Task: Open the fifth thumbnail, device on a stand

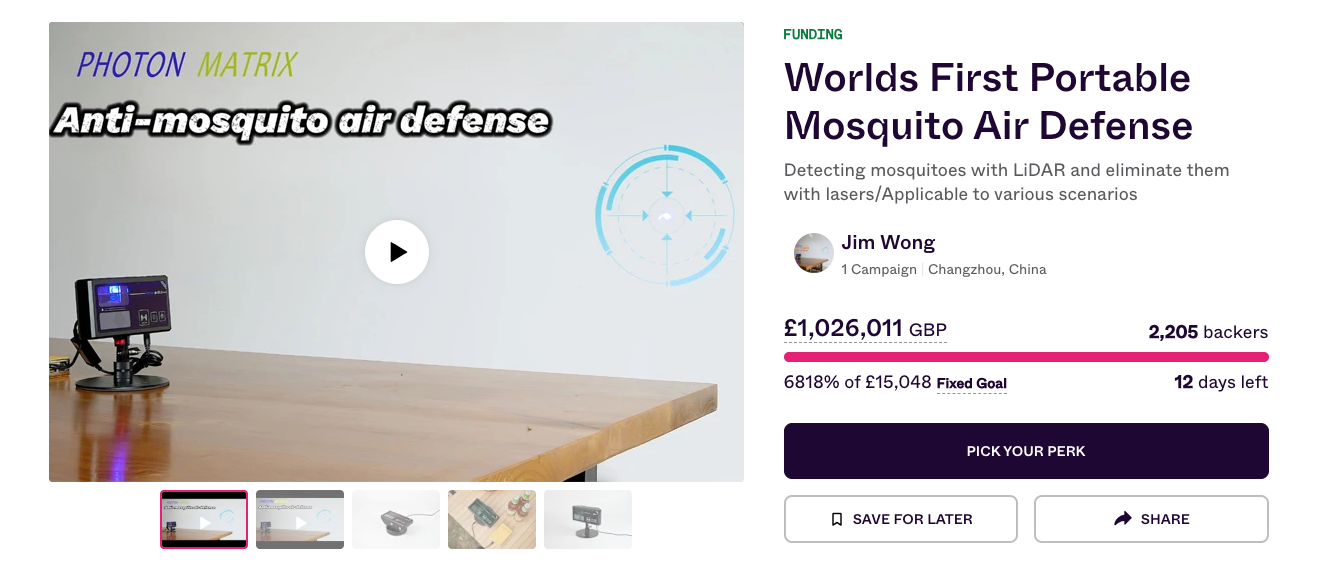Action: click(x=588, y=519)
